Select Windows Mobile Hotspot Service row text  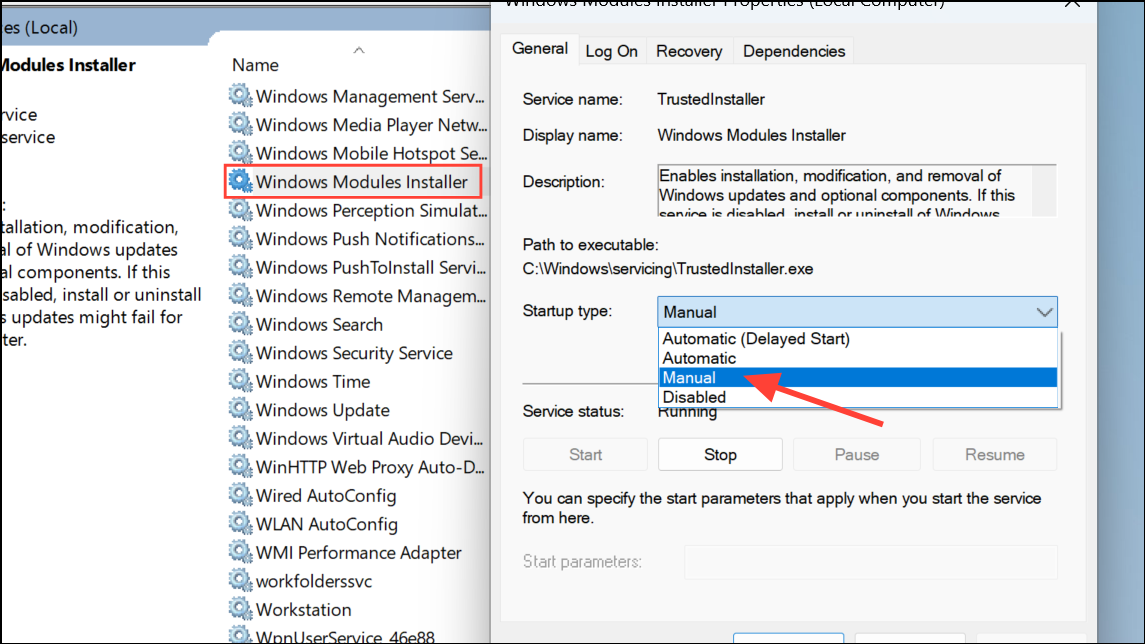pos(371,153)
